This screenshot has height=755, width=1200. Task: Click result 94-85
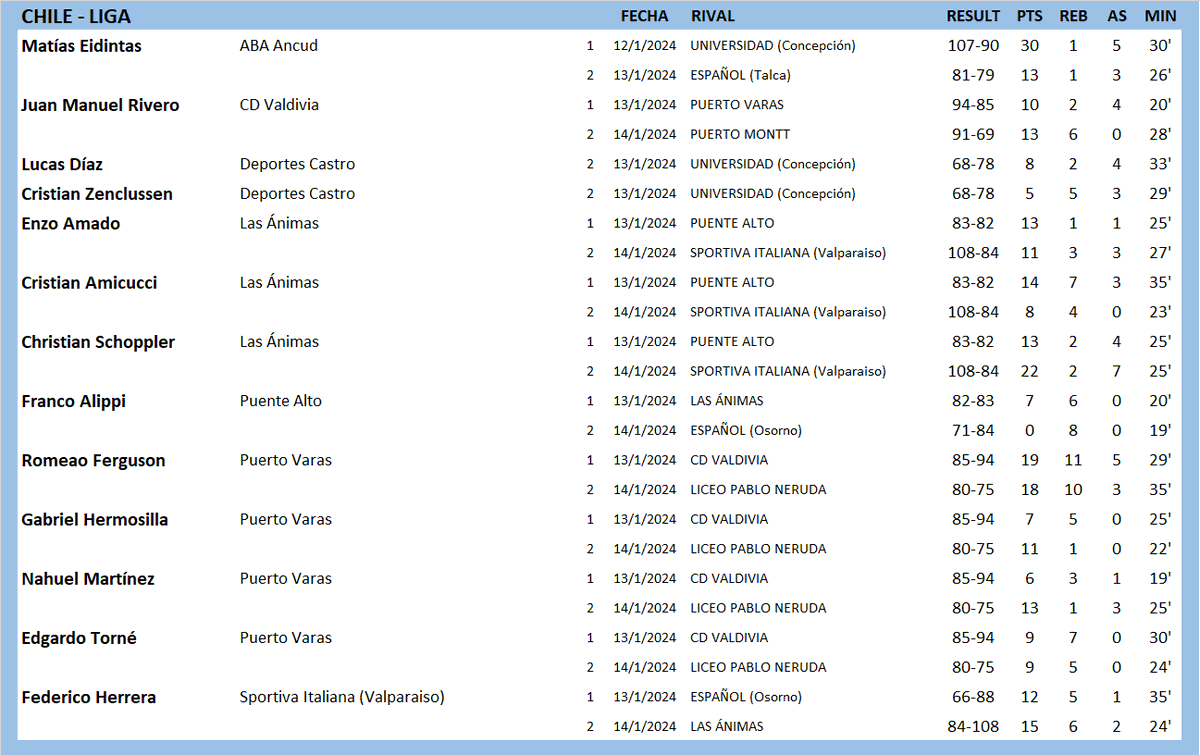coord(973,105)
